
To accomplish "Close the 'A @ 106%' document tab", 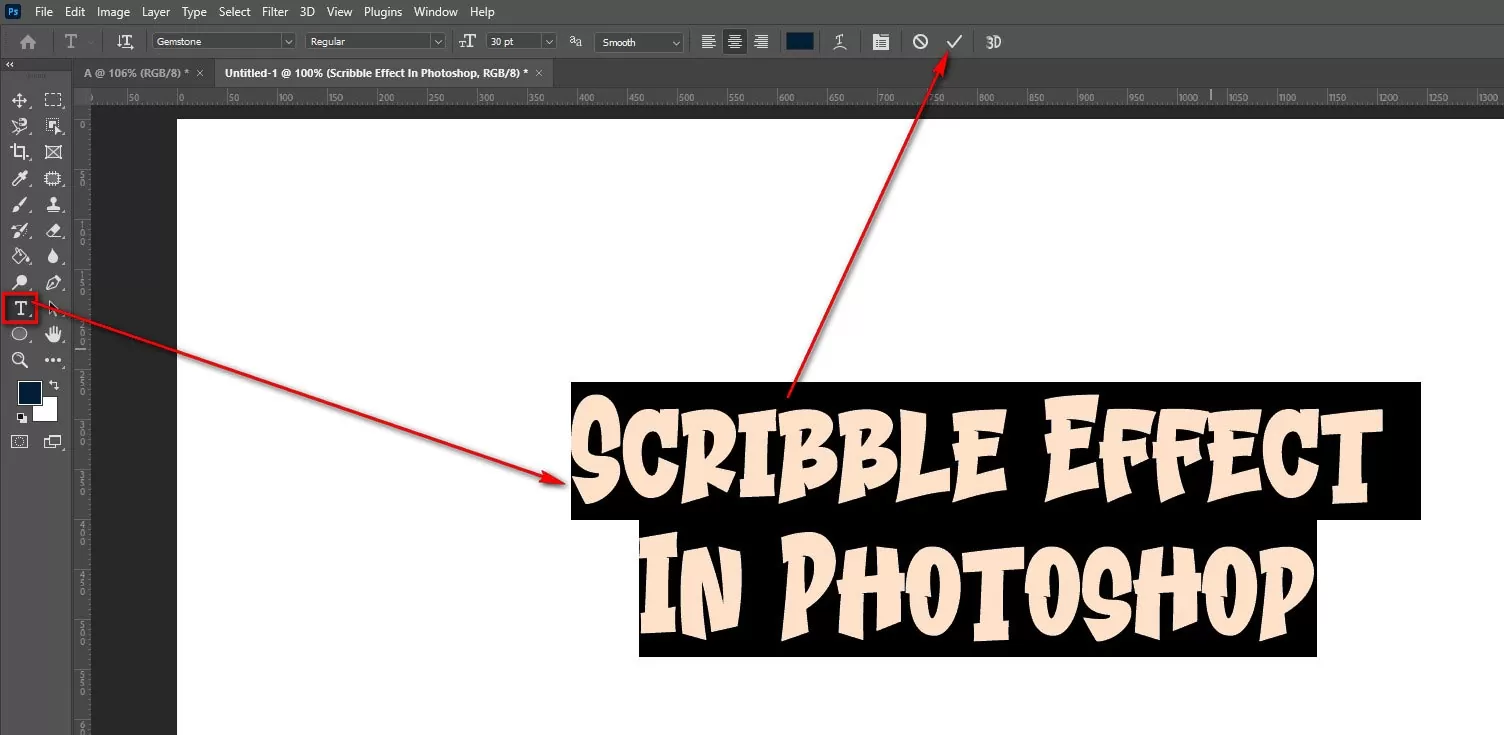I will pyautogui.click(x=200, y=73).
